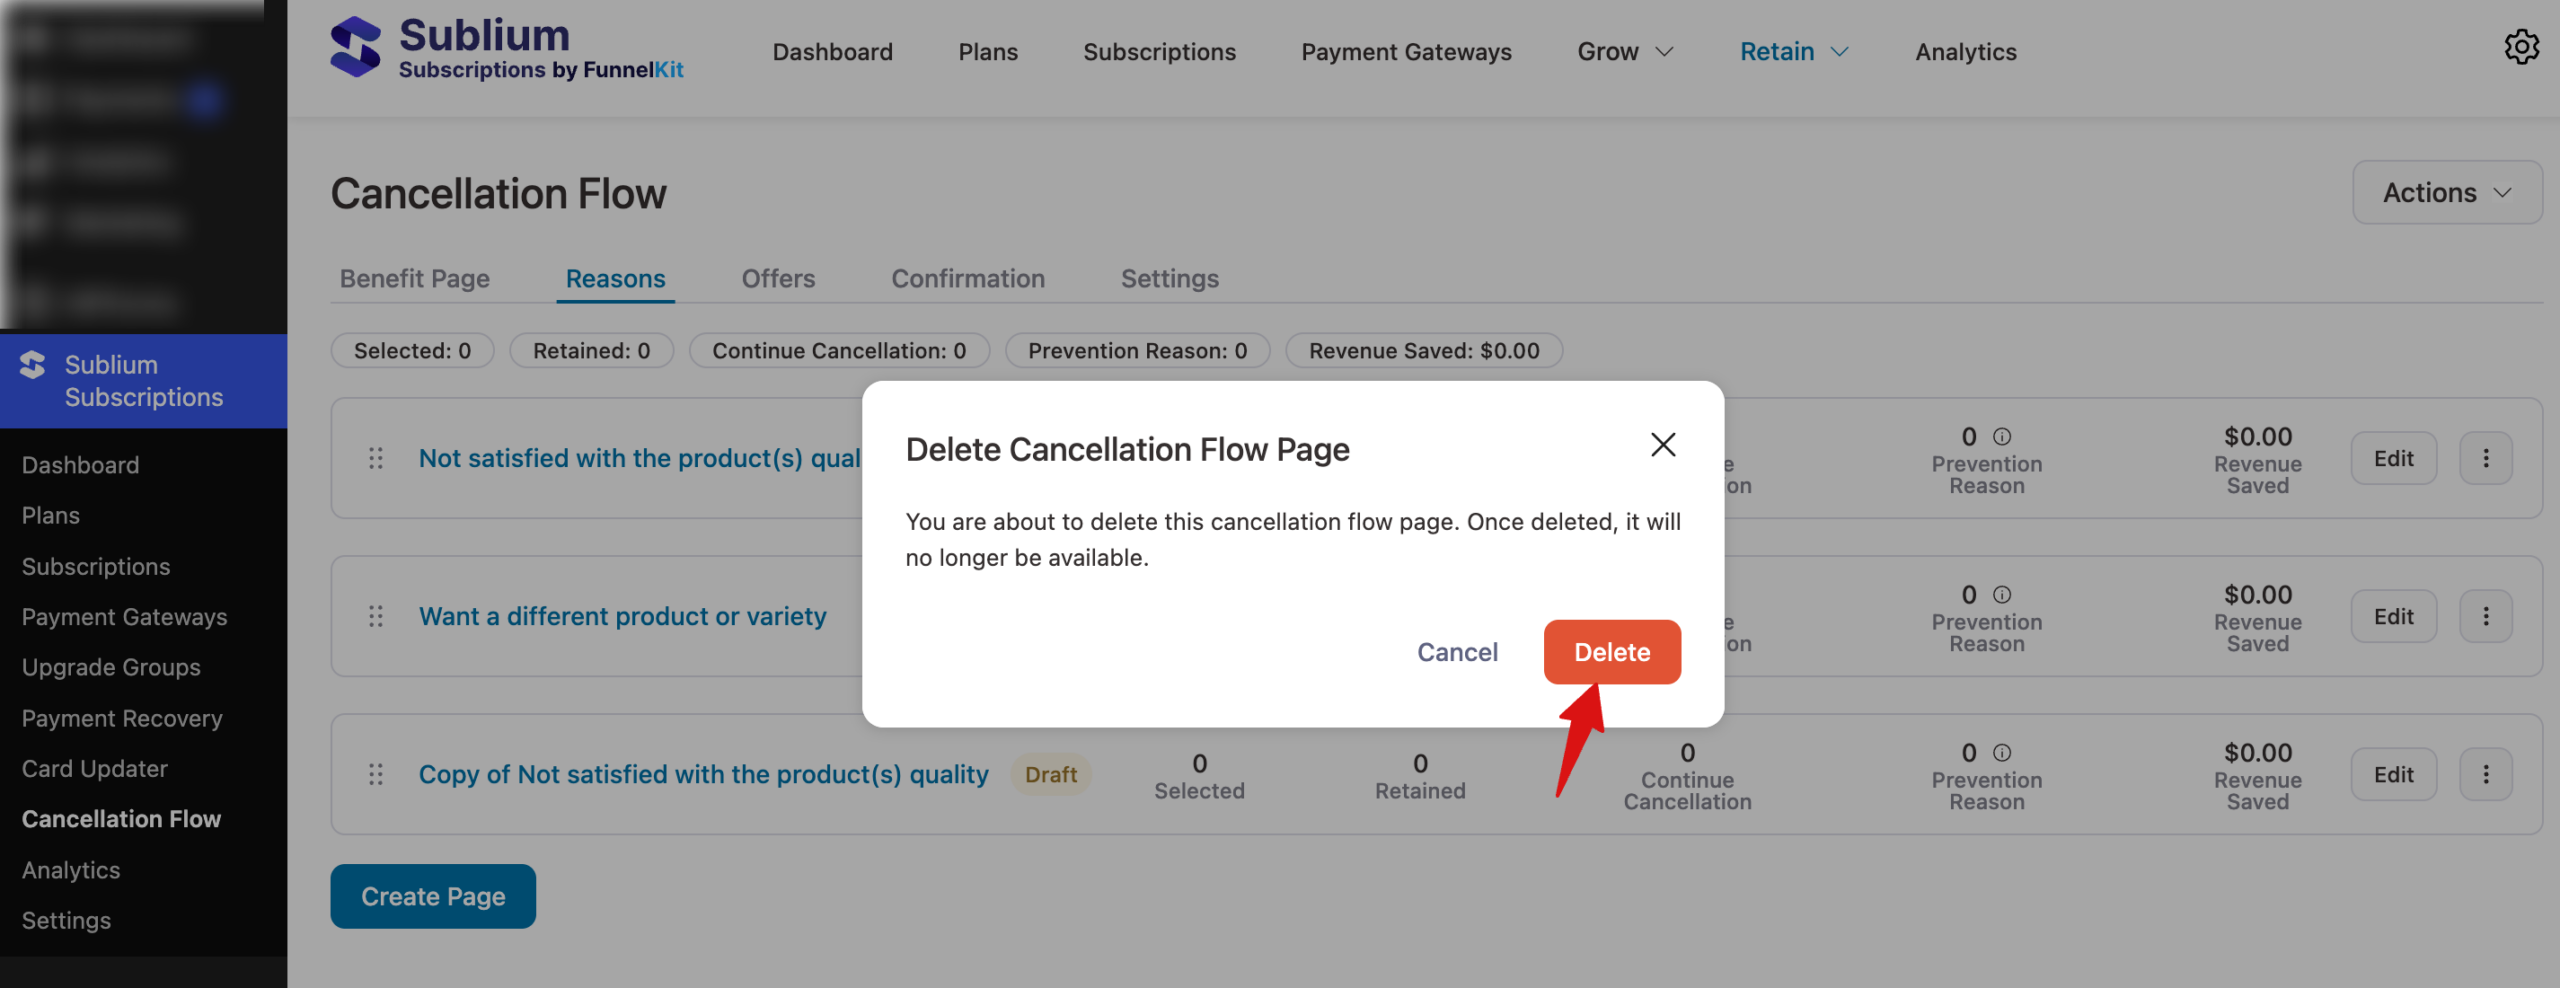2560x988 pixels.
Task: Expand the Retain menu chevron
Action: pyautogui.click(x=1840, y=52)
